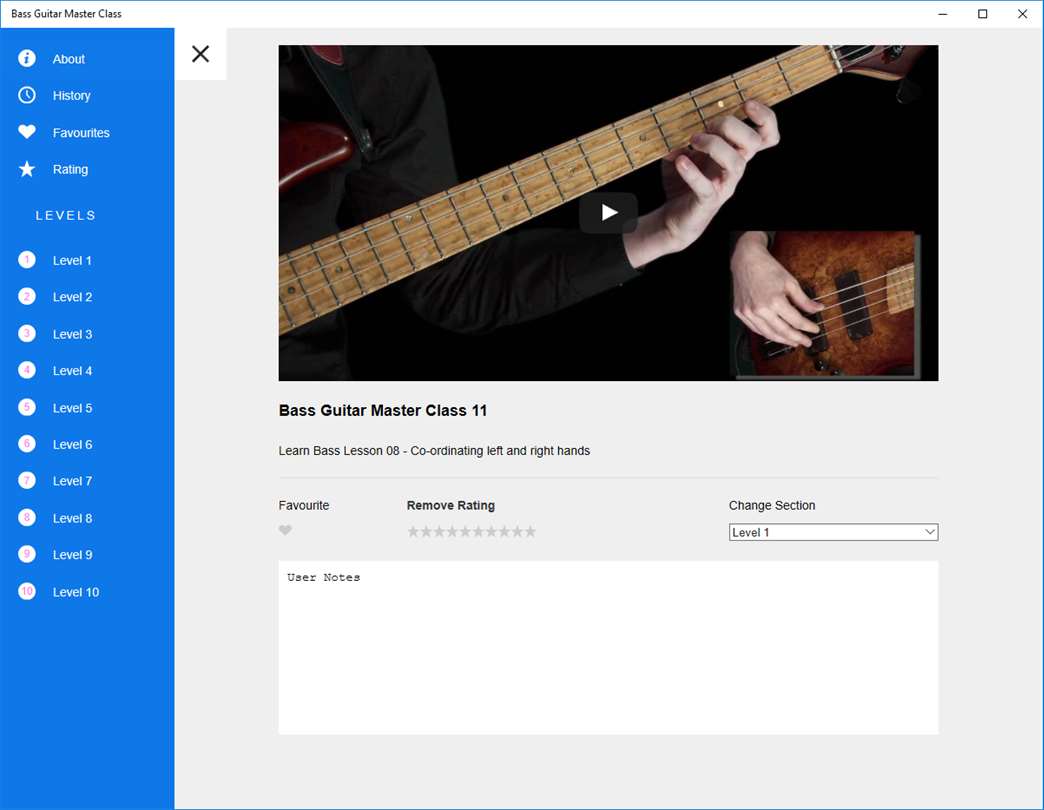Go to Level 10 label
This screenshot has height=810, width=1044.
coord(75,592)
